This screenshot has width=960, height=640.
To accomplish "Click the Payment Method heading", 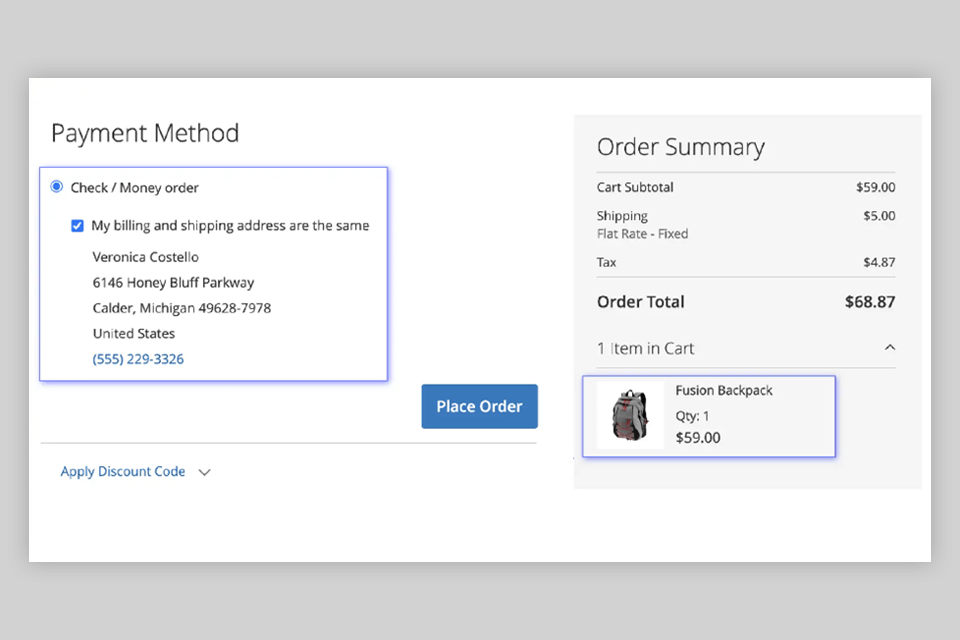I will coord(145,134).
